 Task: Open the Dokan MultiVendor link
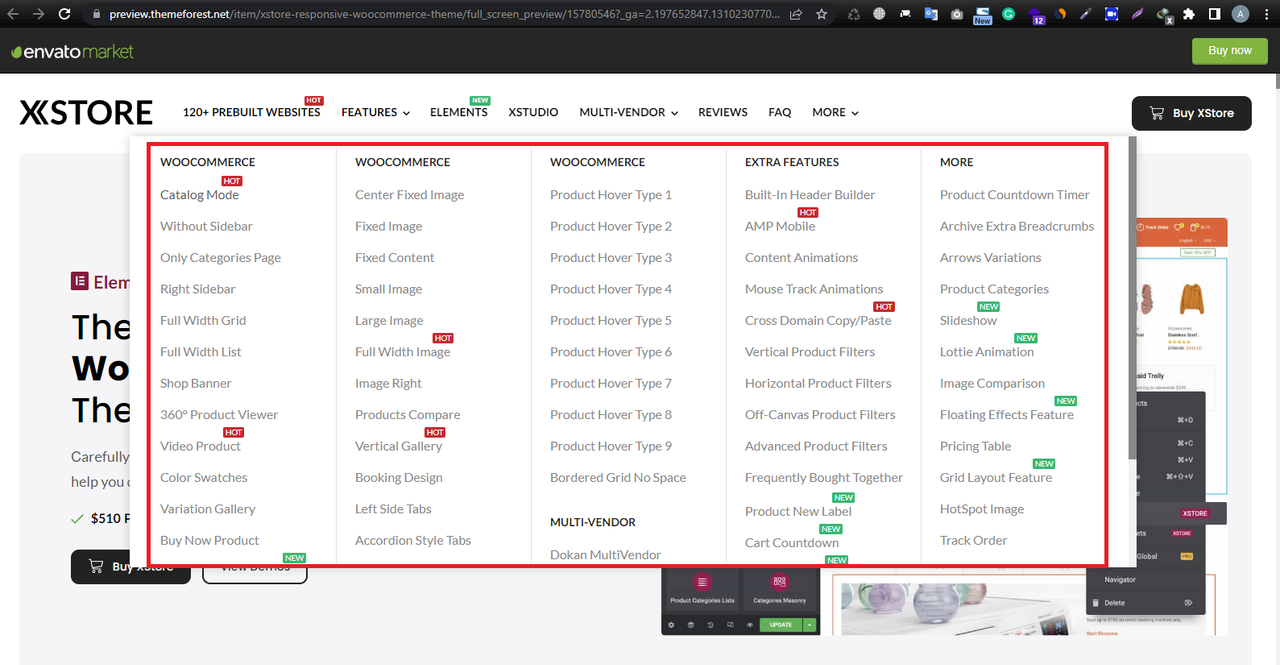pos(606,555)
